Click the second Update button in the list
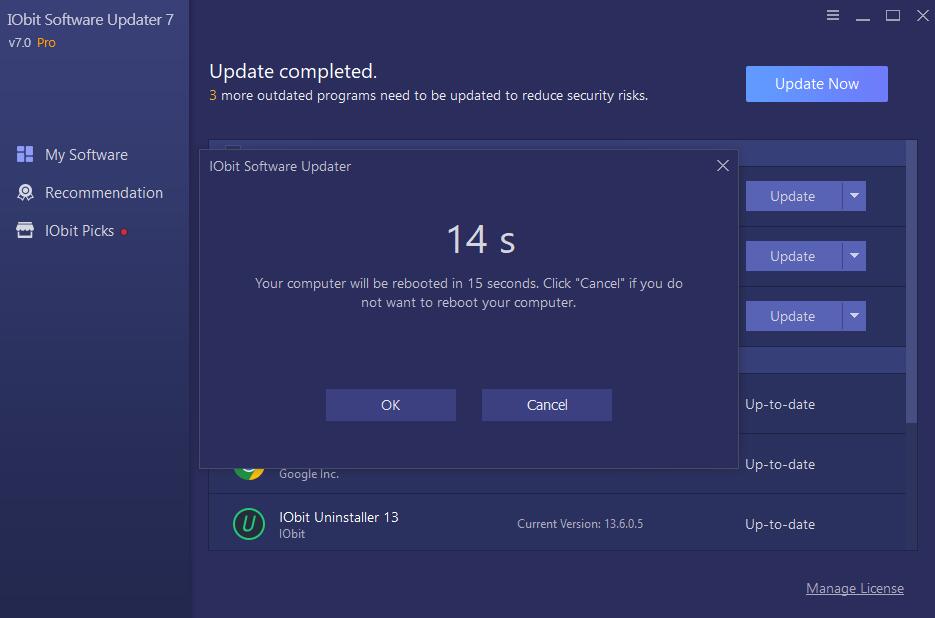 coord(793,256)
